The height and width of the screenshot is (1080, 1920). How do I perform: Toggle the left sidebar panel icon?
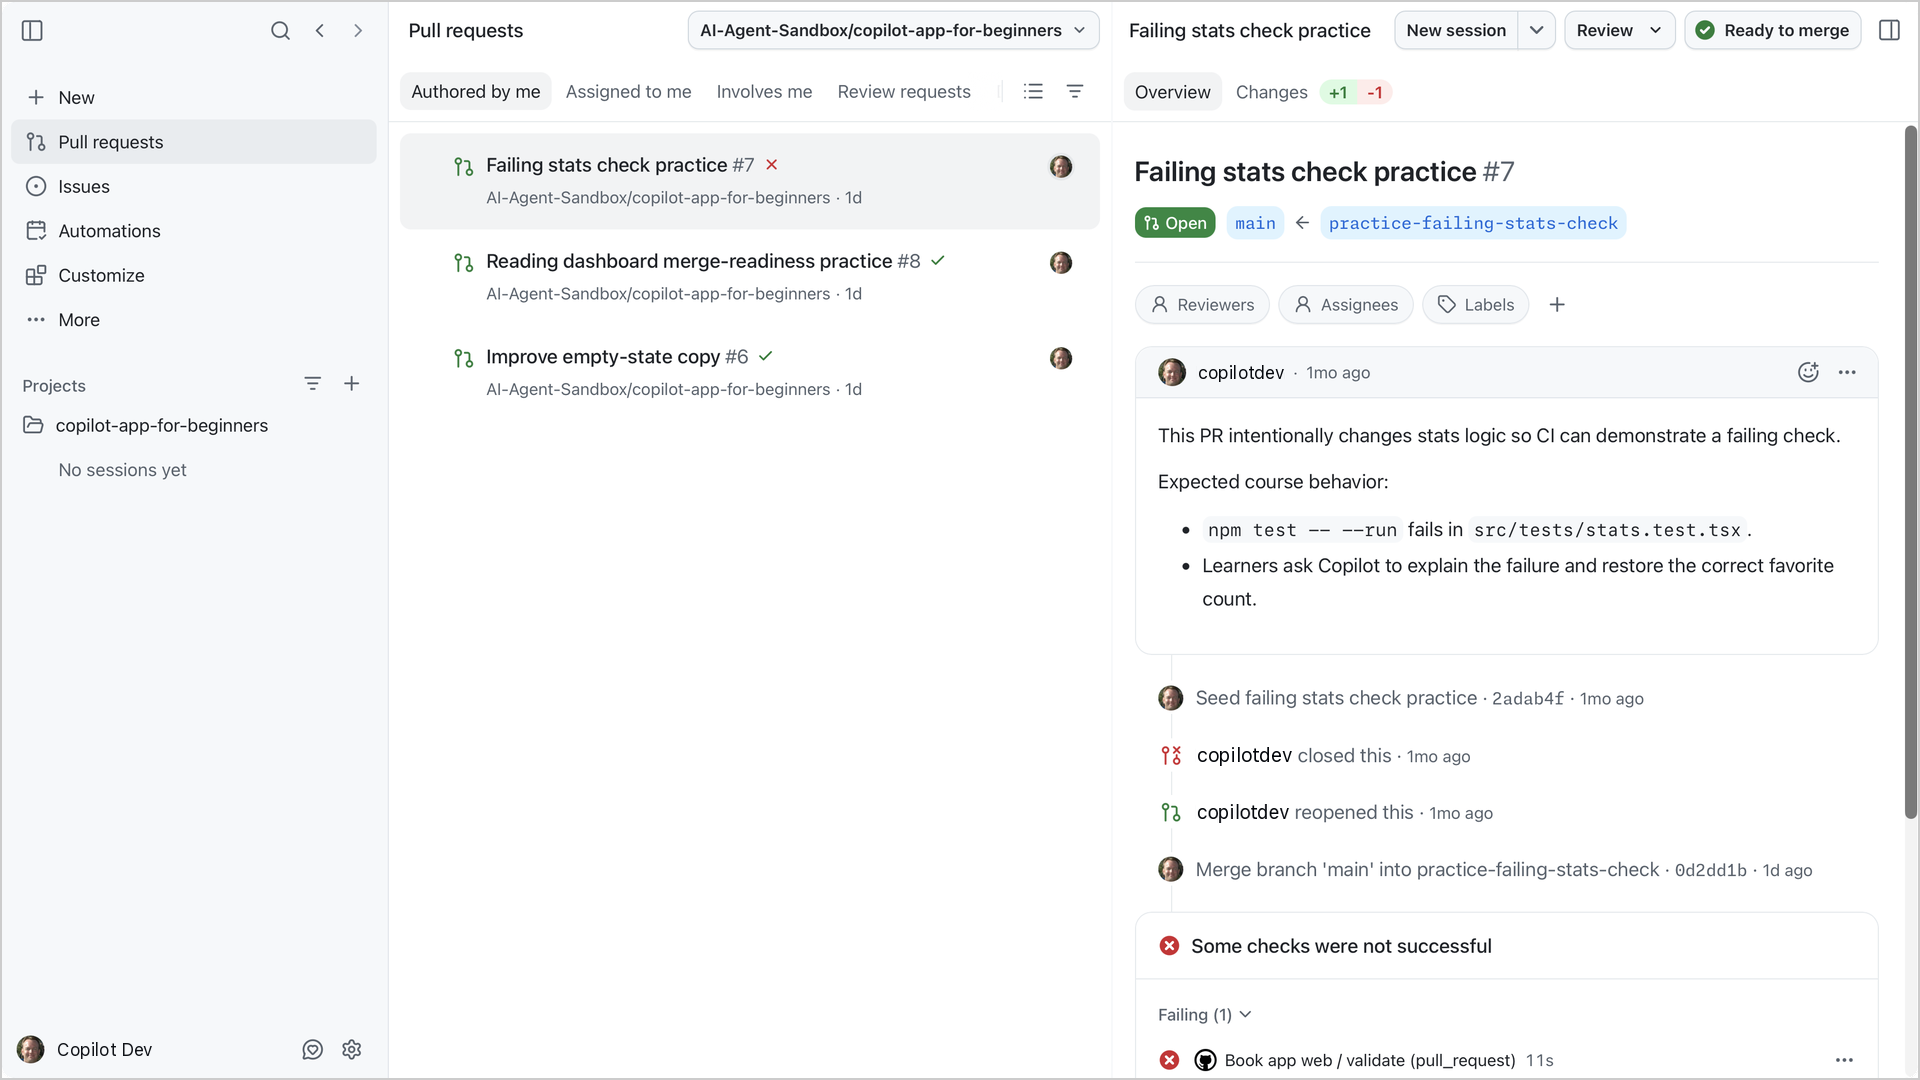coord(32,31)
